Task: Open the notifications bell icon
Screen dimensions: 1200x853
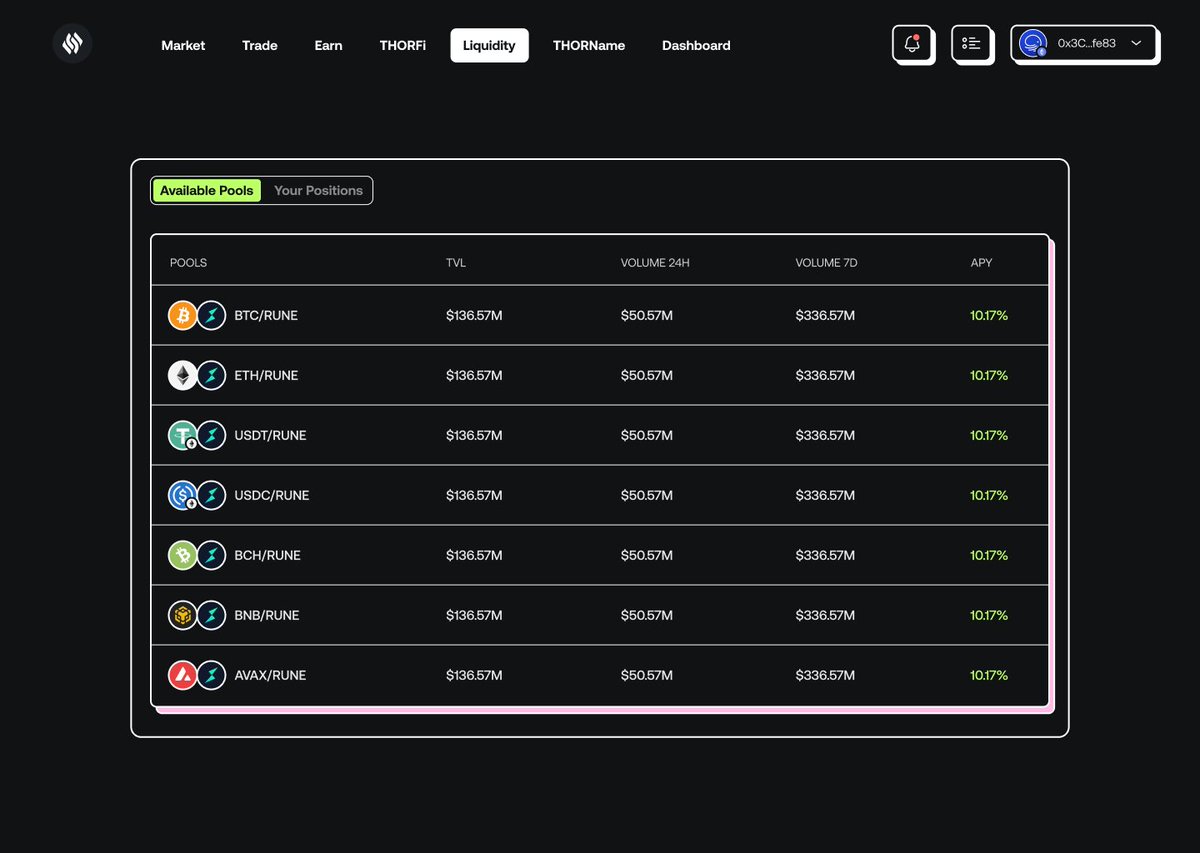Action: click(912, 44)
